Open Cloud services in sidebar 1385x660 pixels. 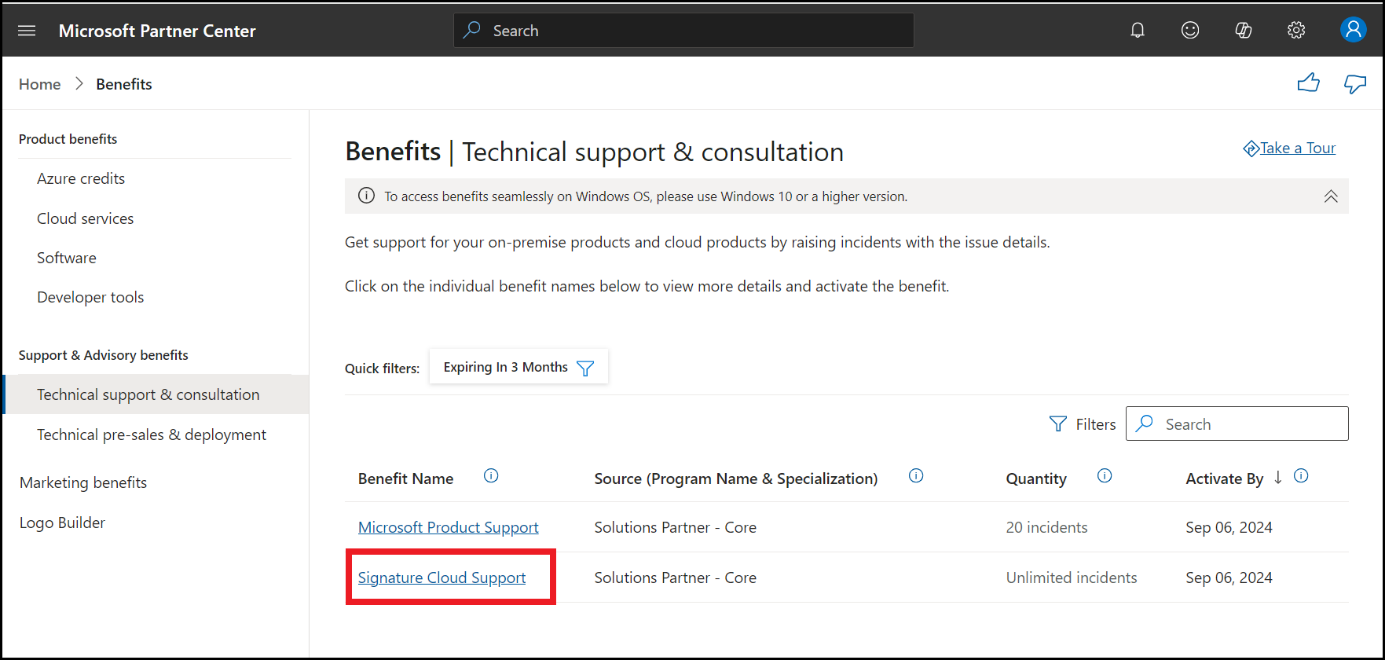85,218
